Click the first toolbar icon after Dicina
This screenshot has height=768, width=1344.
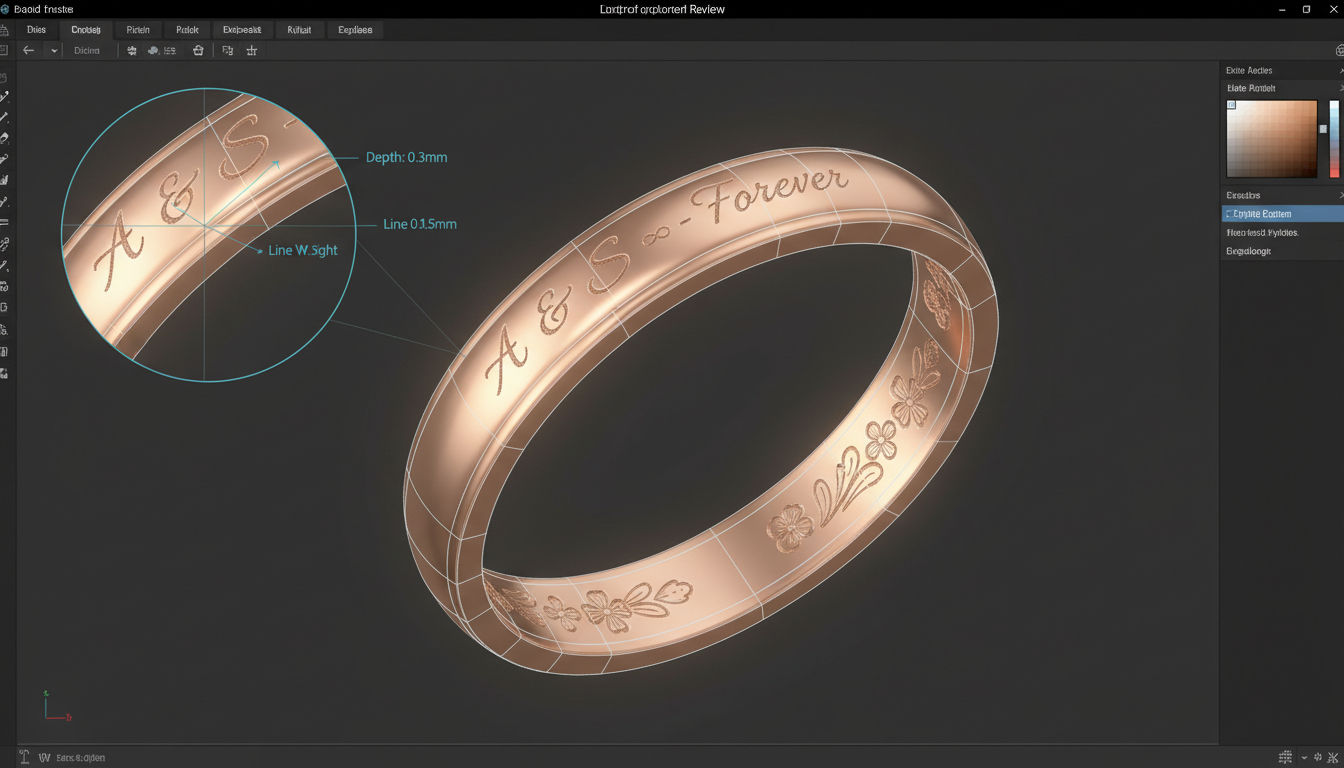pyautogui.click(x=131, y=50)
